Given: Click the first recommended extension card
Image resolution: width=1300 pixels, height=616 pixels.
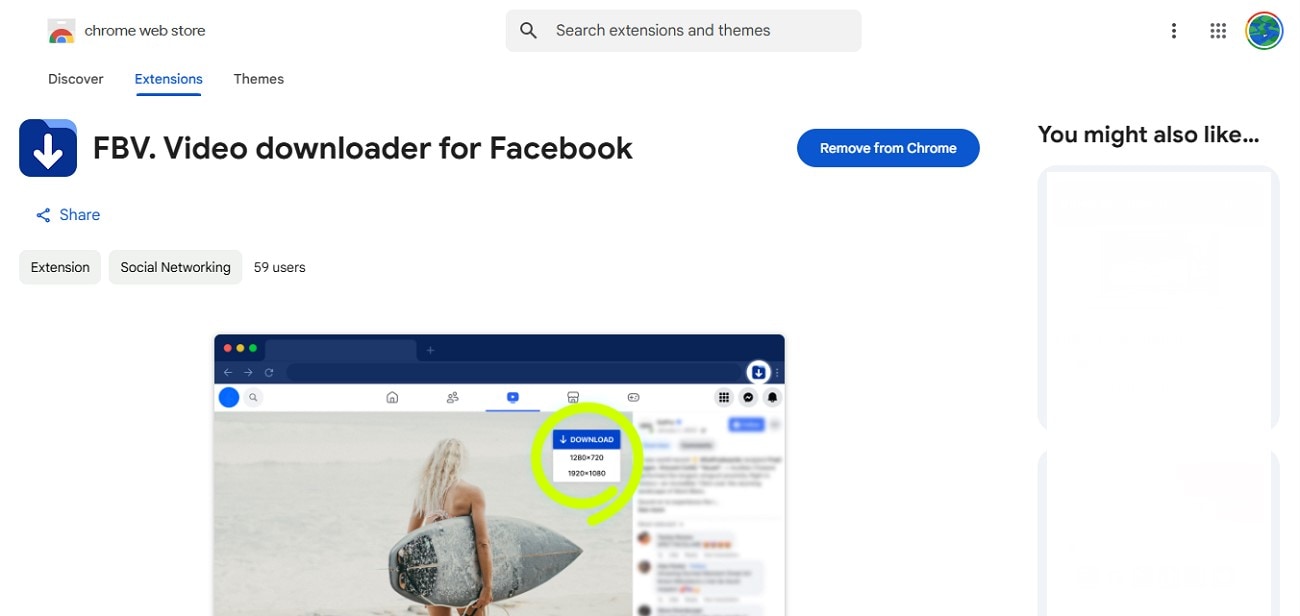Looking at the screenshot, I should tap(1159, 299).
